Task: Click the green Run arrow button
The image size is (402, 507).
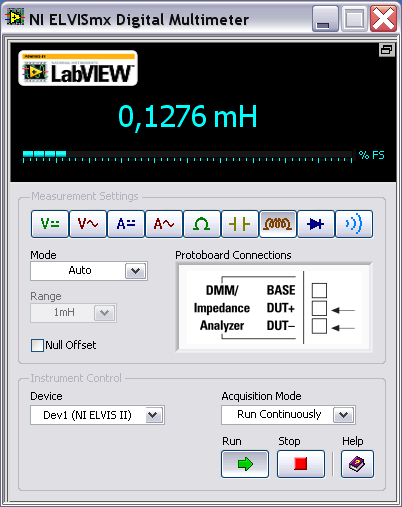Action: click(245, 464)
